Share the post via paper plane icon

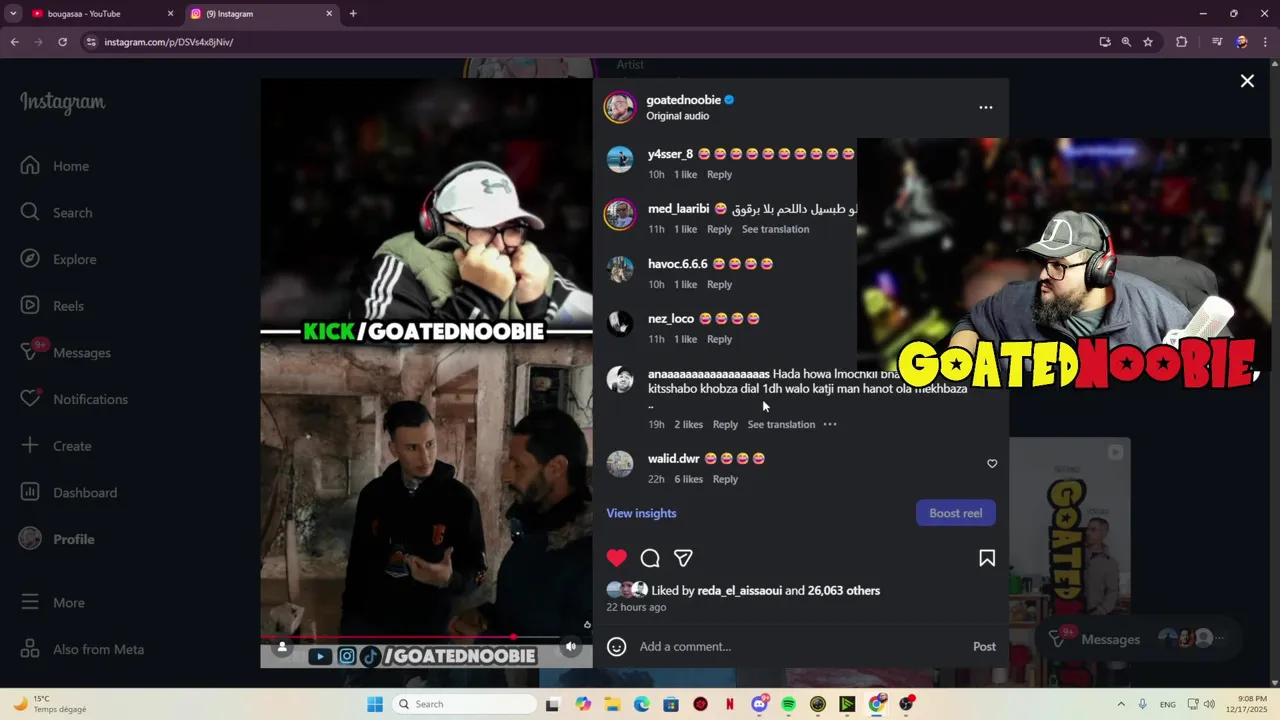[x=683, y=558]
